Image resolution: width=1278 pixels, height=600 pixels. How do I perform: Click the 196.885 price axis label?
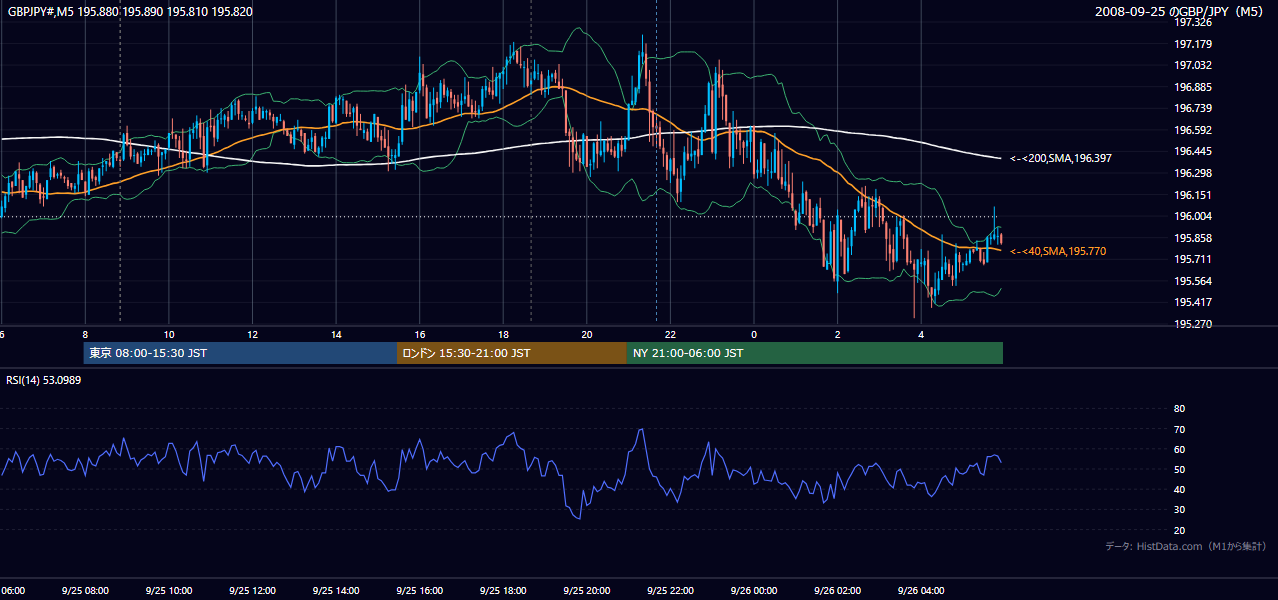1193,87
